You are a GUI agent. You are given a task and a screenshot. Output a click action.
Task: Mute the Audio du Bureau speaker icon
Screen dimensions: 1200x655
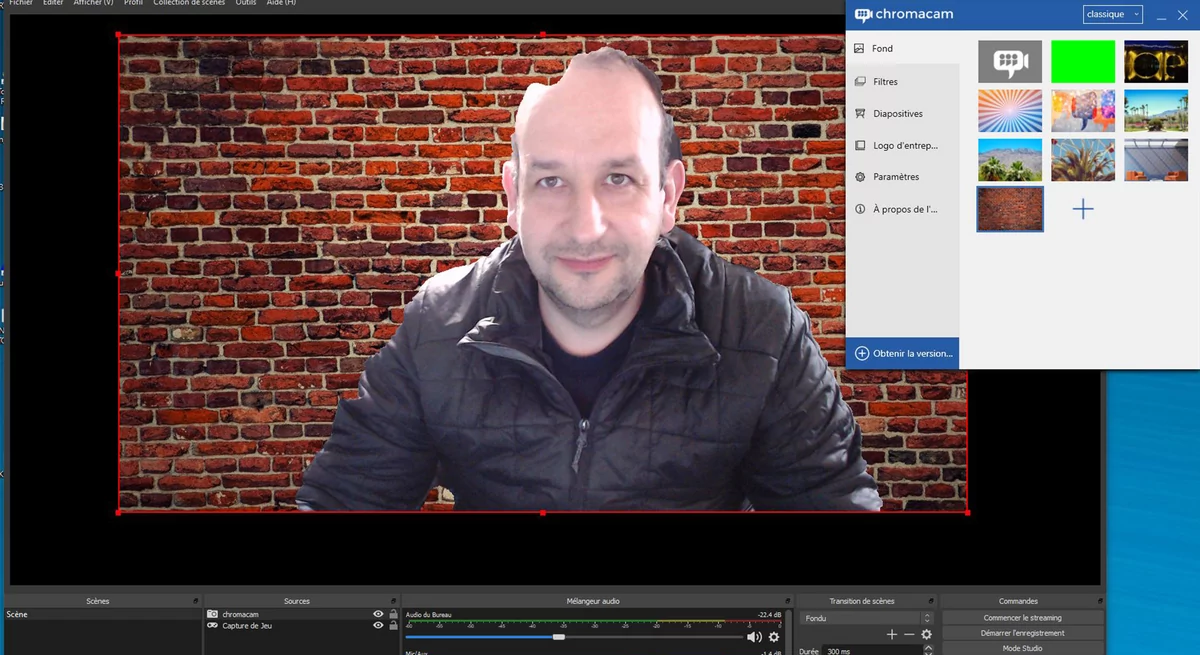pos(754,637)
